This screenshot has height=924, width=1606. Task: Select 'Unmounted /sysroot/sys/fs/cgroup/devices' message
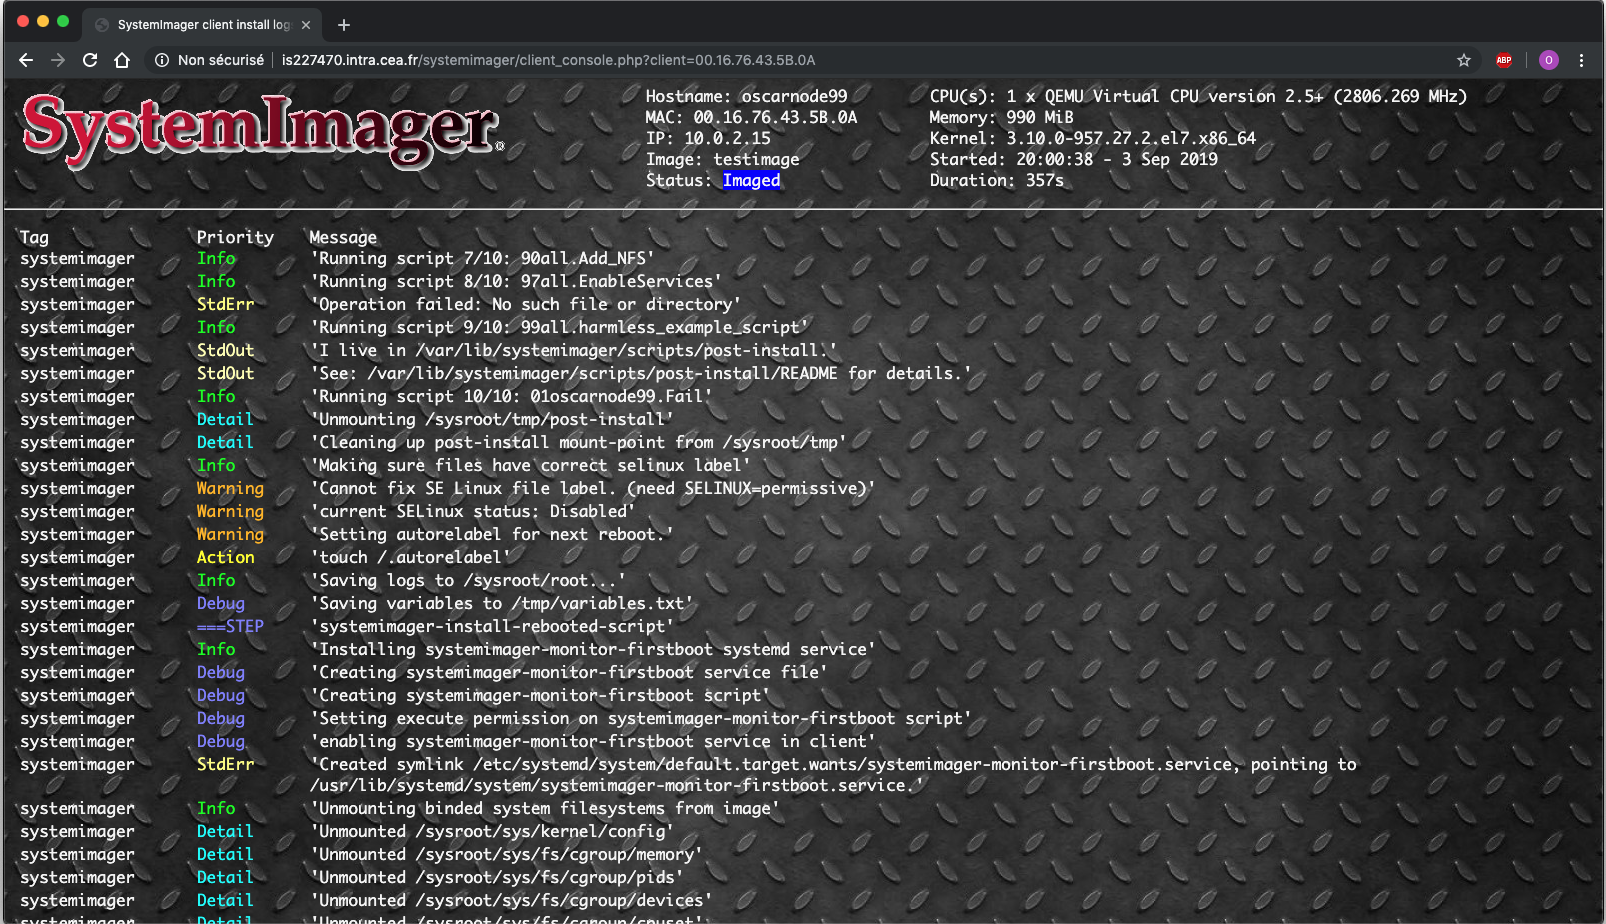(x=511, y=900)
